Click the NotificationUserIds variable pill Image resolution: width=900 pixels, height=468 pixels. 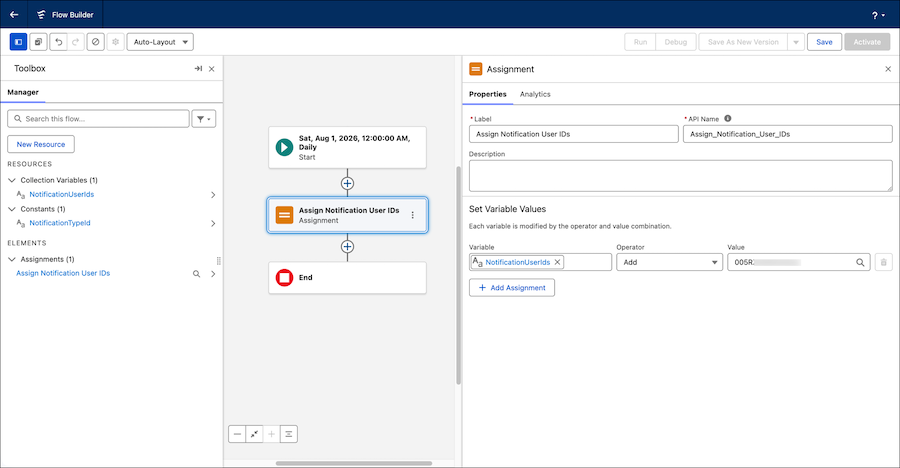pyautogui.click(x=517, y=262)
